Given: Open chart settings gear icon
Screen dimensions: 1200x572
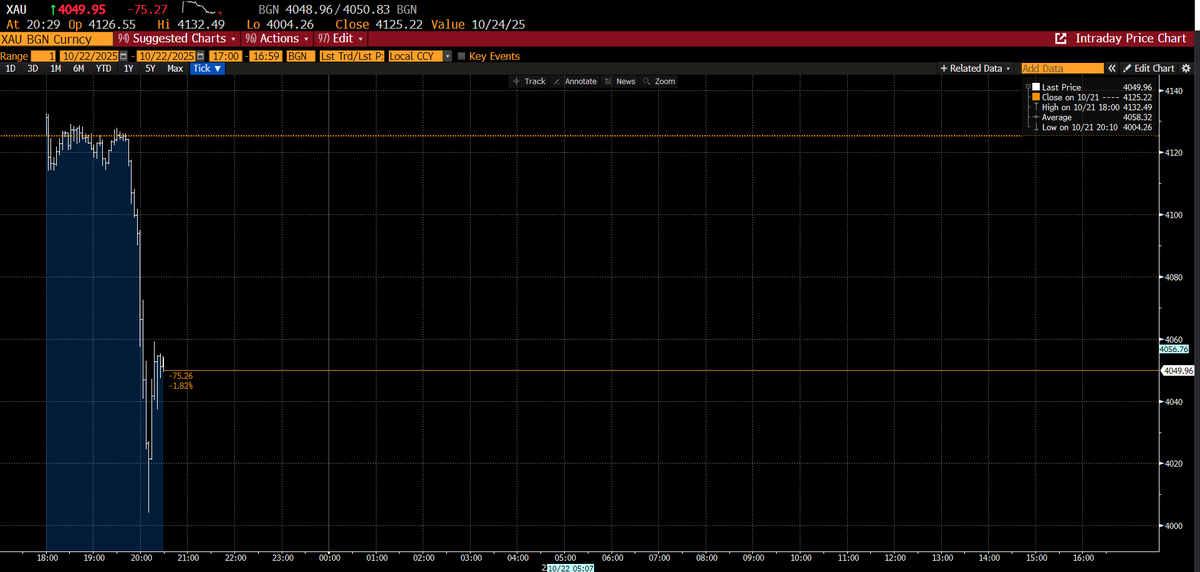Looking at the screenshot, I should (x=1187, y=68).
